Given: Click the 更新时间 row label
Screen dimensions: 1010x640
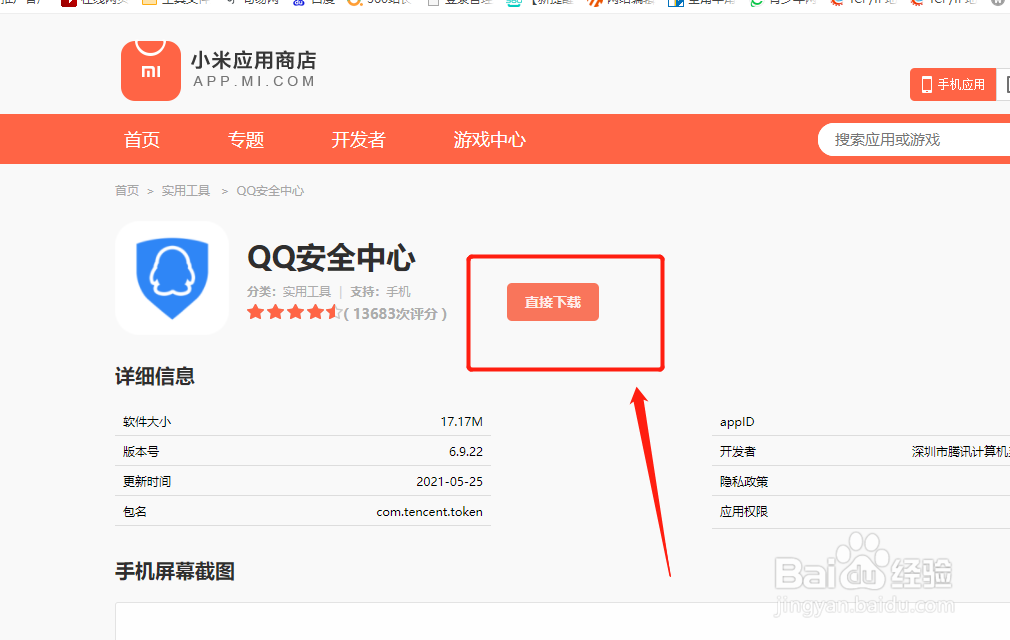Looking at the screenshot, I should click(x=147, y=482).
